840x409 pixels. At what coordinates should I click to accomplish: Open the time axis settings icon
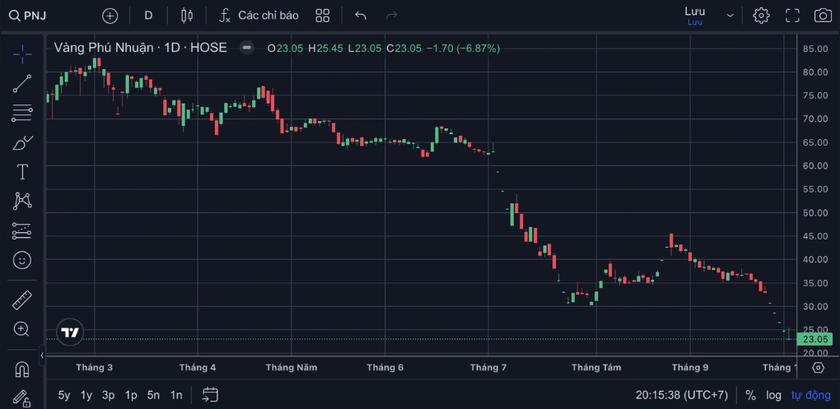click(x=818, y=368)
